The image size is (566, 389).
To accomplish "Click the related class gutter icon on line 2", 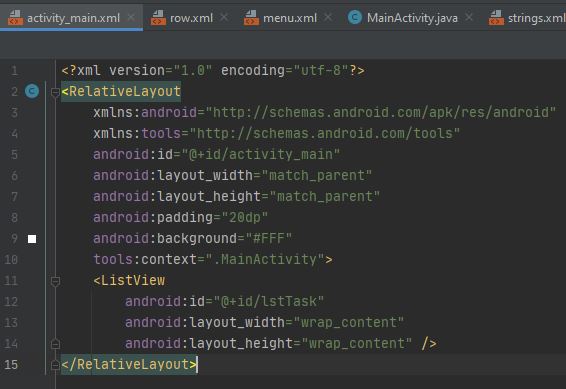I will (x=32, y=91).
